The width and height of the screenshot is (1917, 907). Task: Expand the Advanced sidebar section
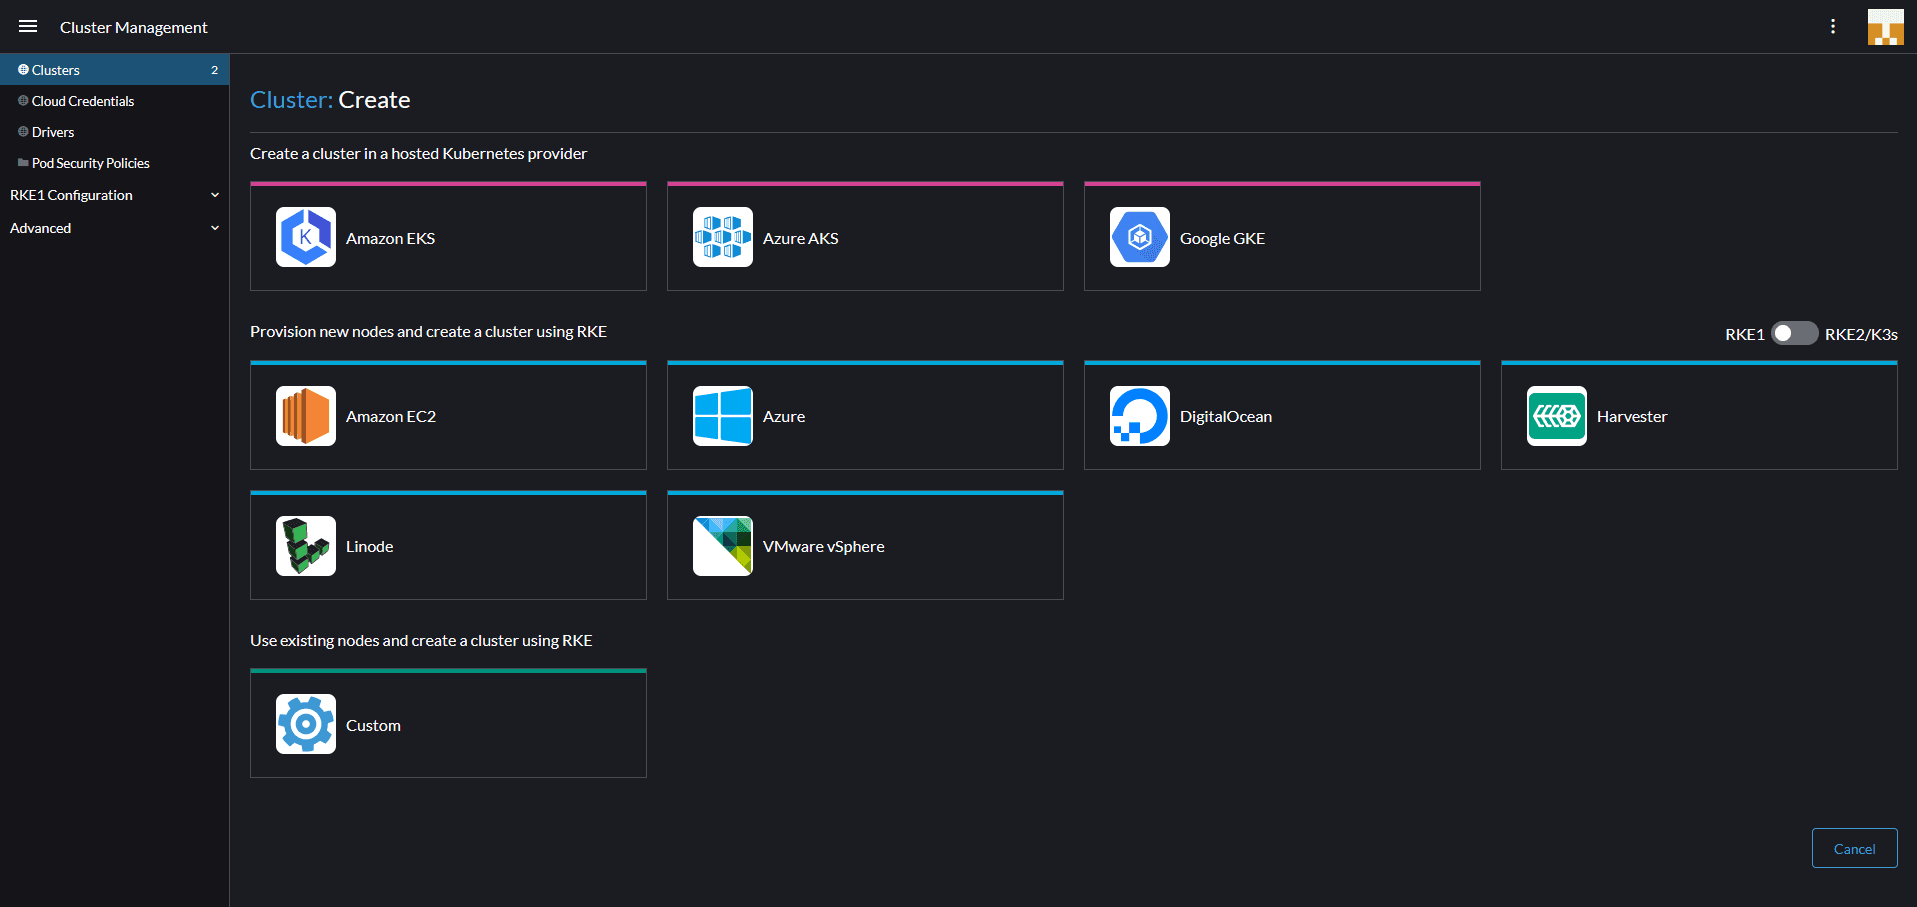click(x=114, y=228)
